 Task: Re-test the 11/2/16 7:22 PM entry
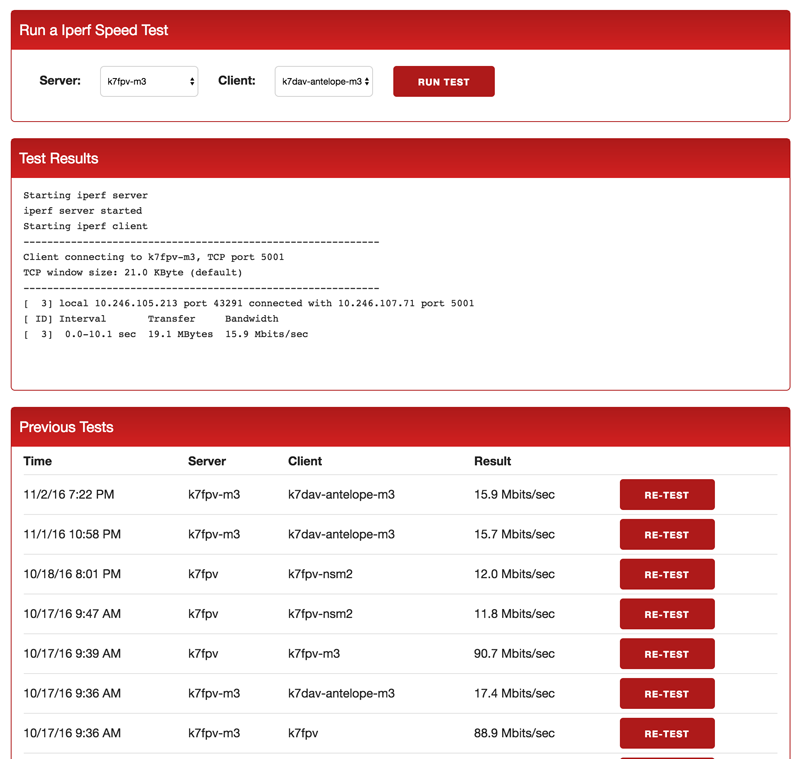[667, 494]
